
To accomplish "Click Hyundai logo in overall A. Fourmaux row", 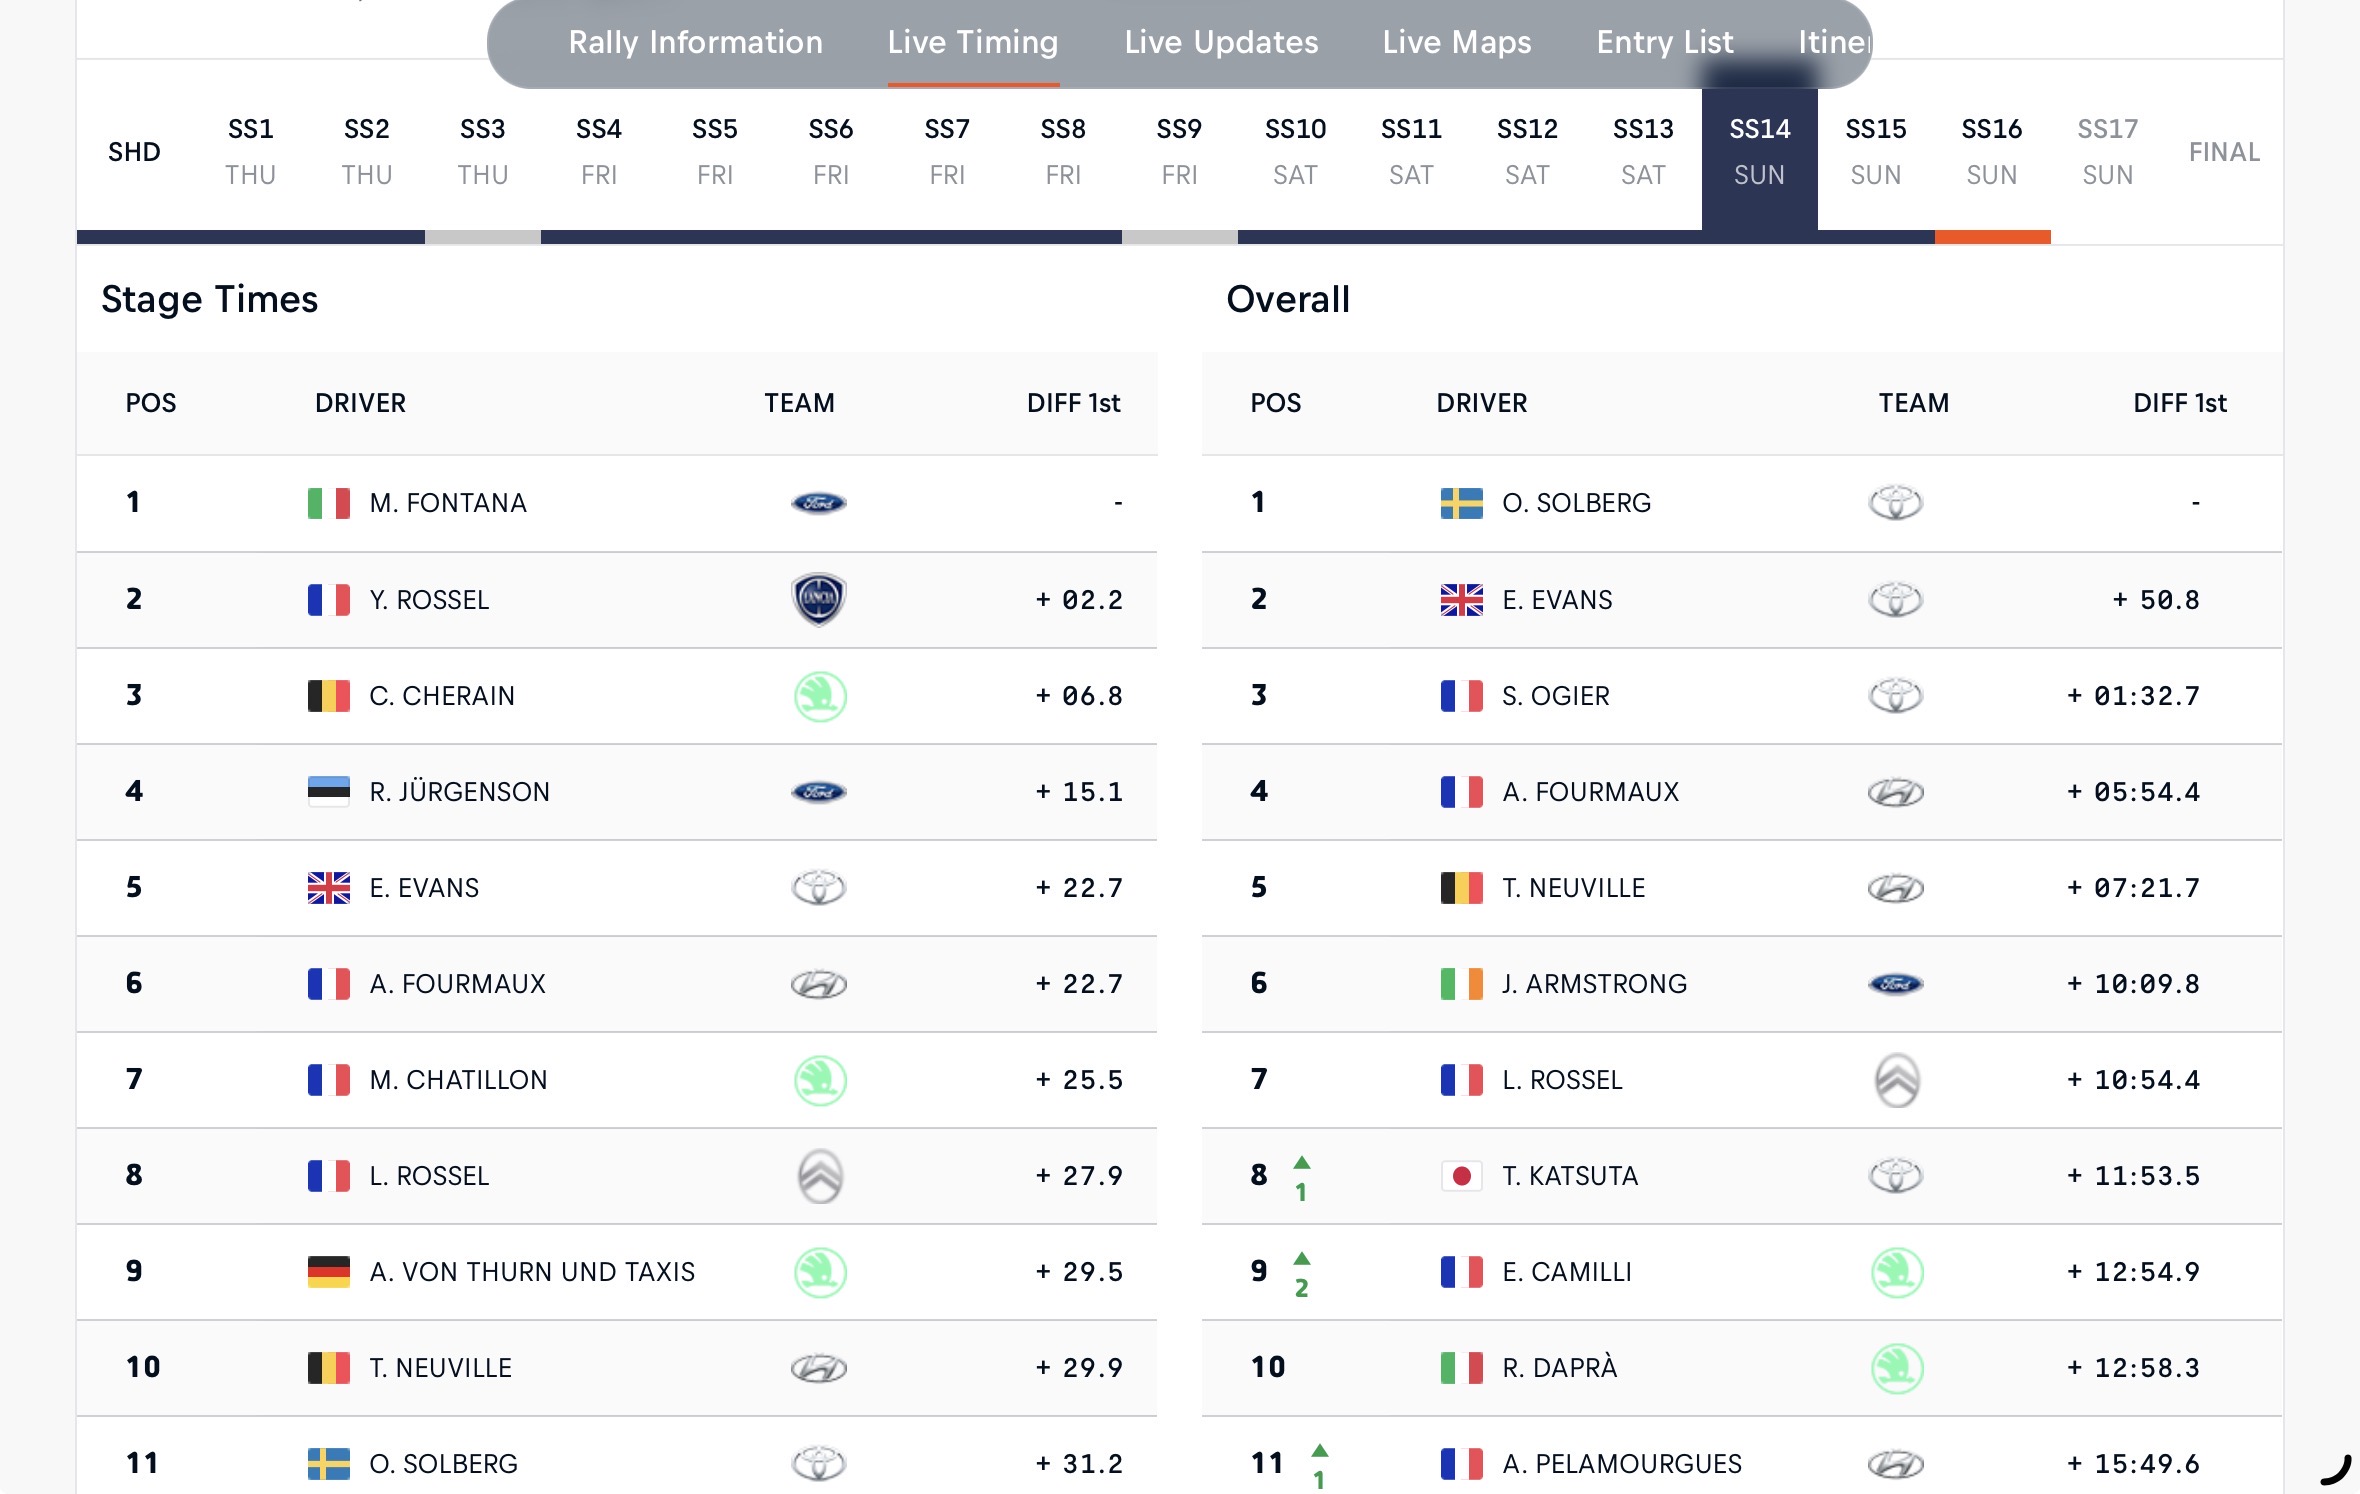I will click(x=1895, y=792).
